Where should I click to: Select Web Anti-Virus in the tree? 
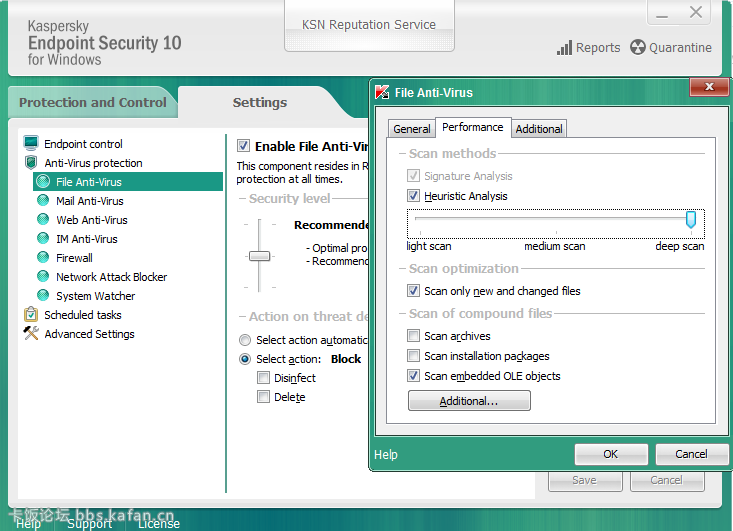click(x=92, y=220)
